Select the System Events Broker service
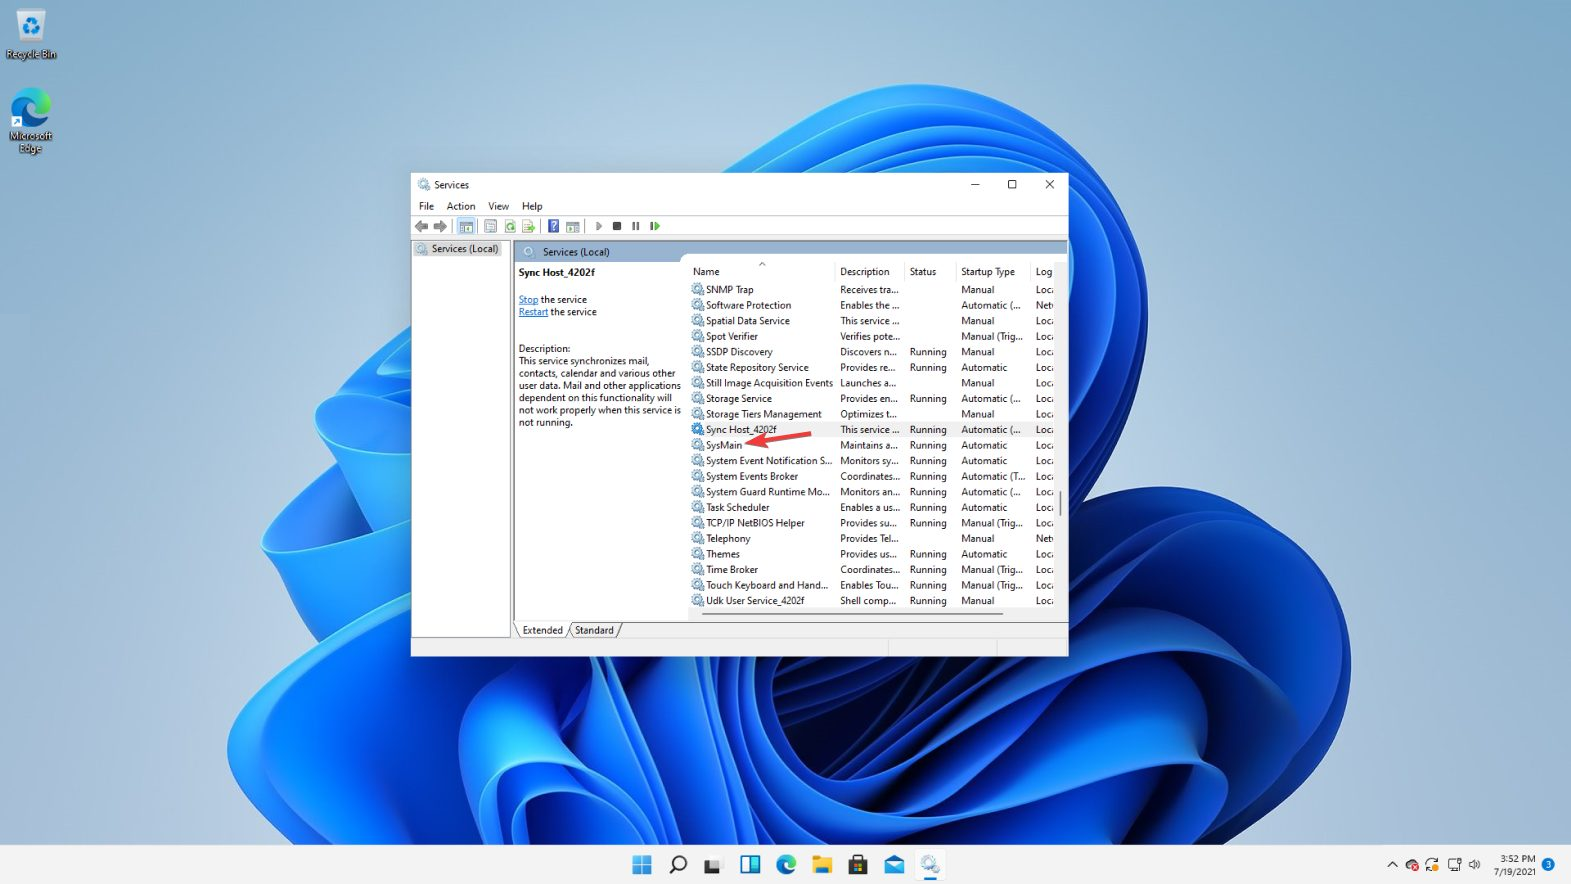Image resolution: width=1571 pixels, height=884 pixels. coord(871,476)
